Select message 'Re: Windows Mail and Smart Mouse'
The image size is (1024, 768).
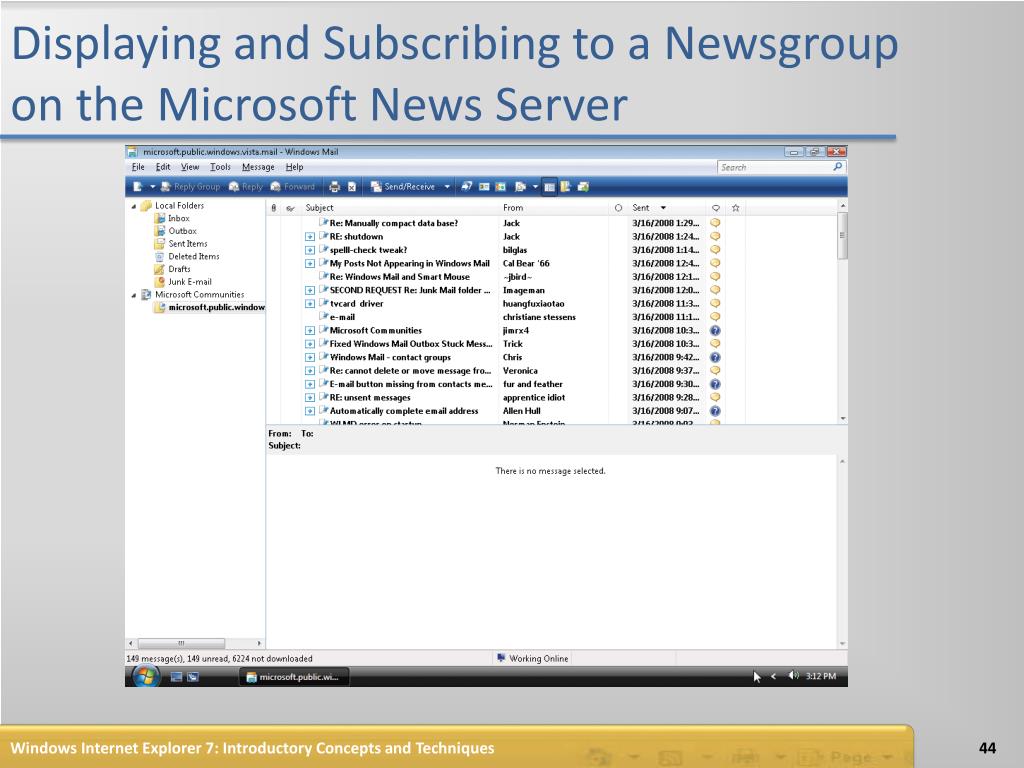(399, 277)
